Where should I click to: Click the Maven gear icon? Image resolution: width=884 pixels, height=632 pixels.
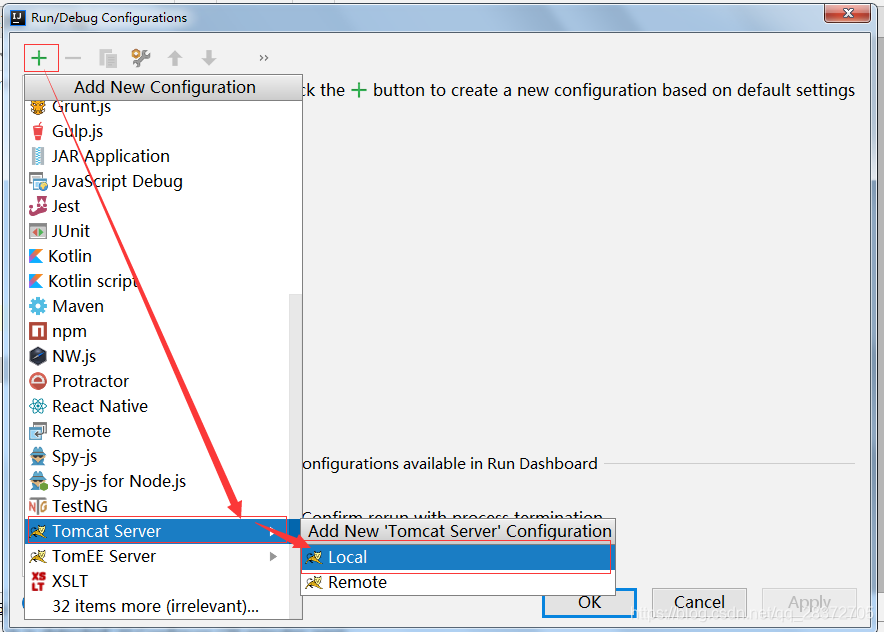[38, 306]
